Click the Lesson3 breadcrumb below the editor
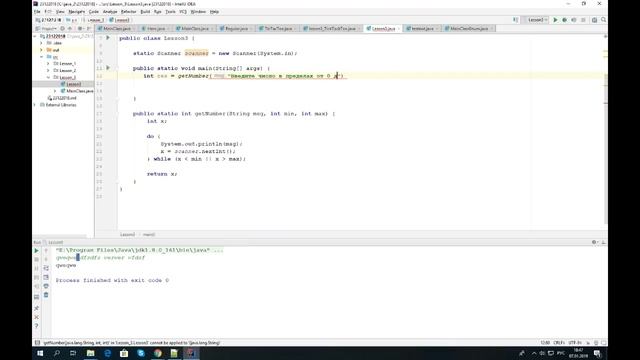The height and width of the screenshot is (360, 640). (x=127, y=235)
